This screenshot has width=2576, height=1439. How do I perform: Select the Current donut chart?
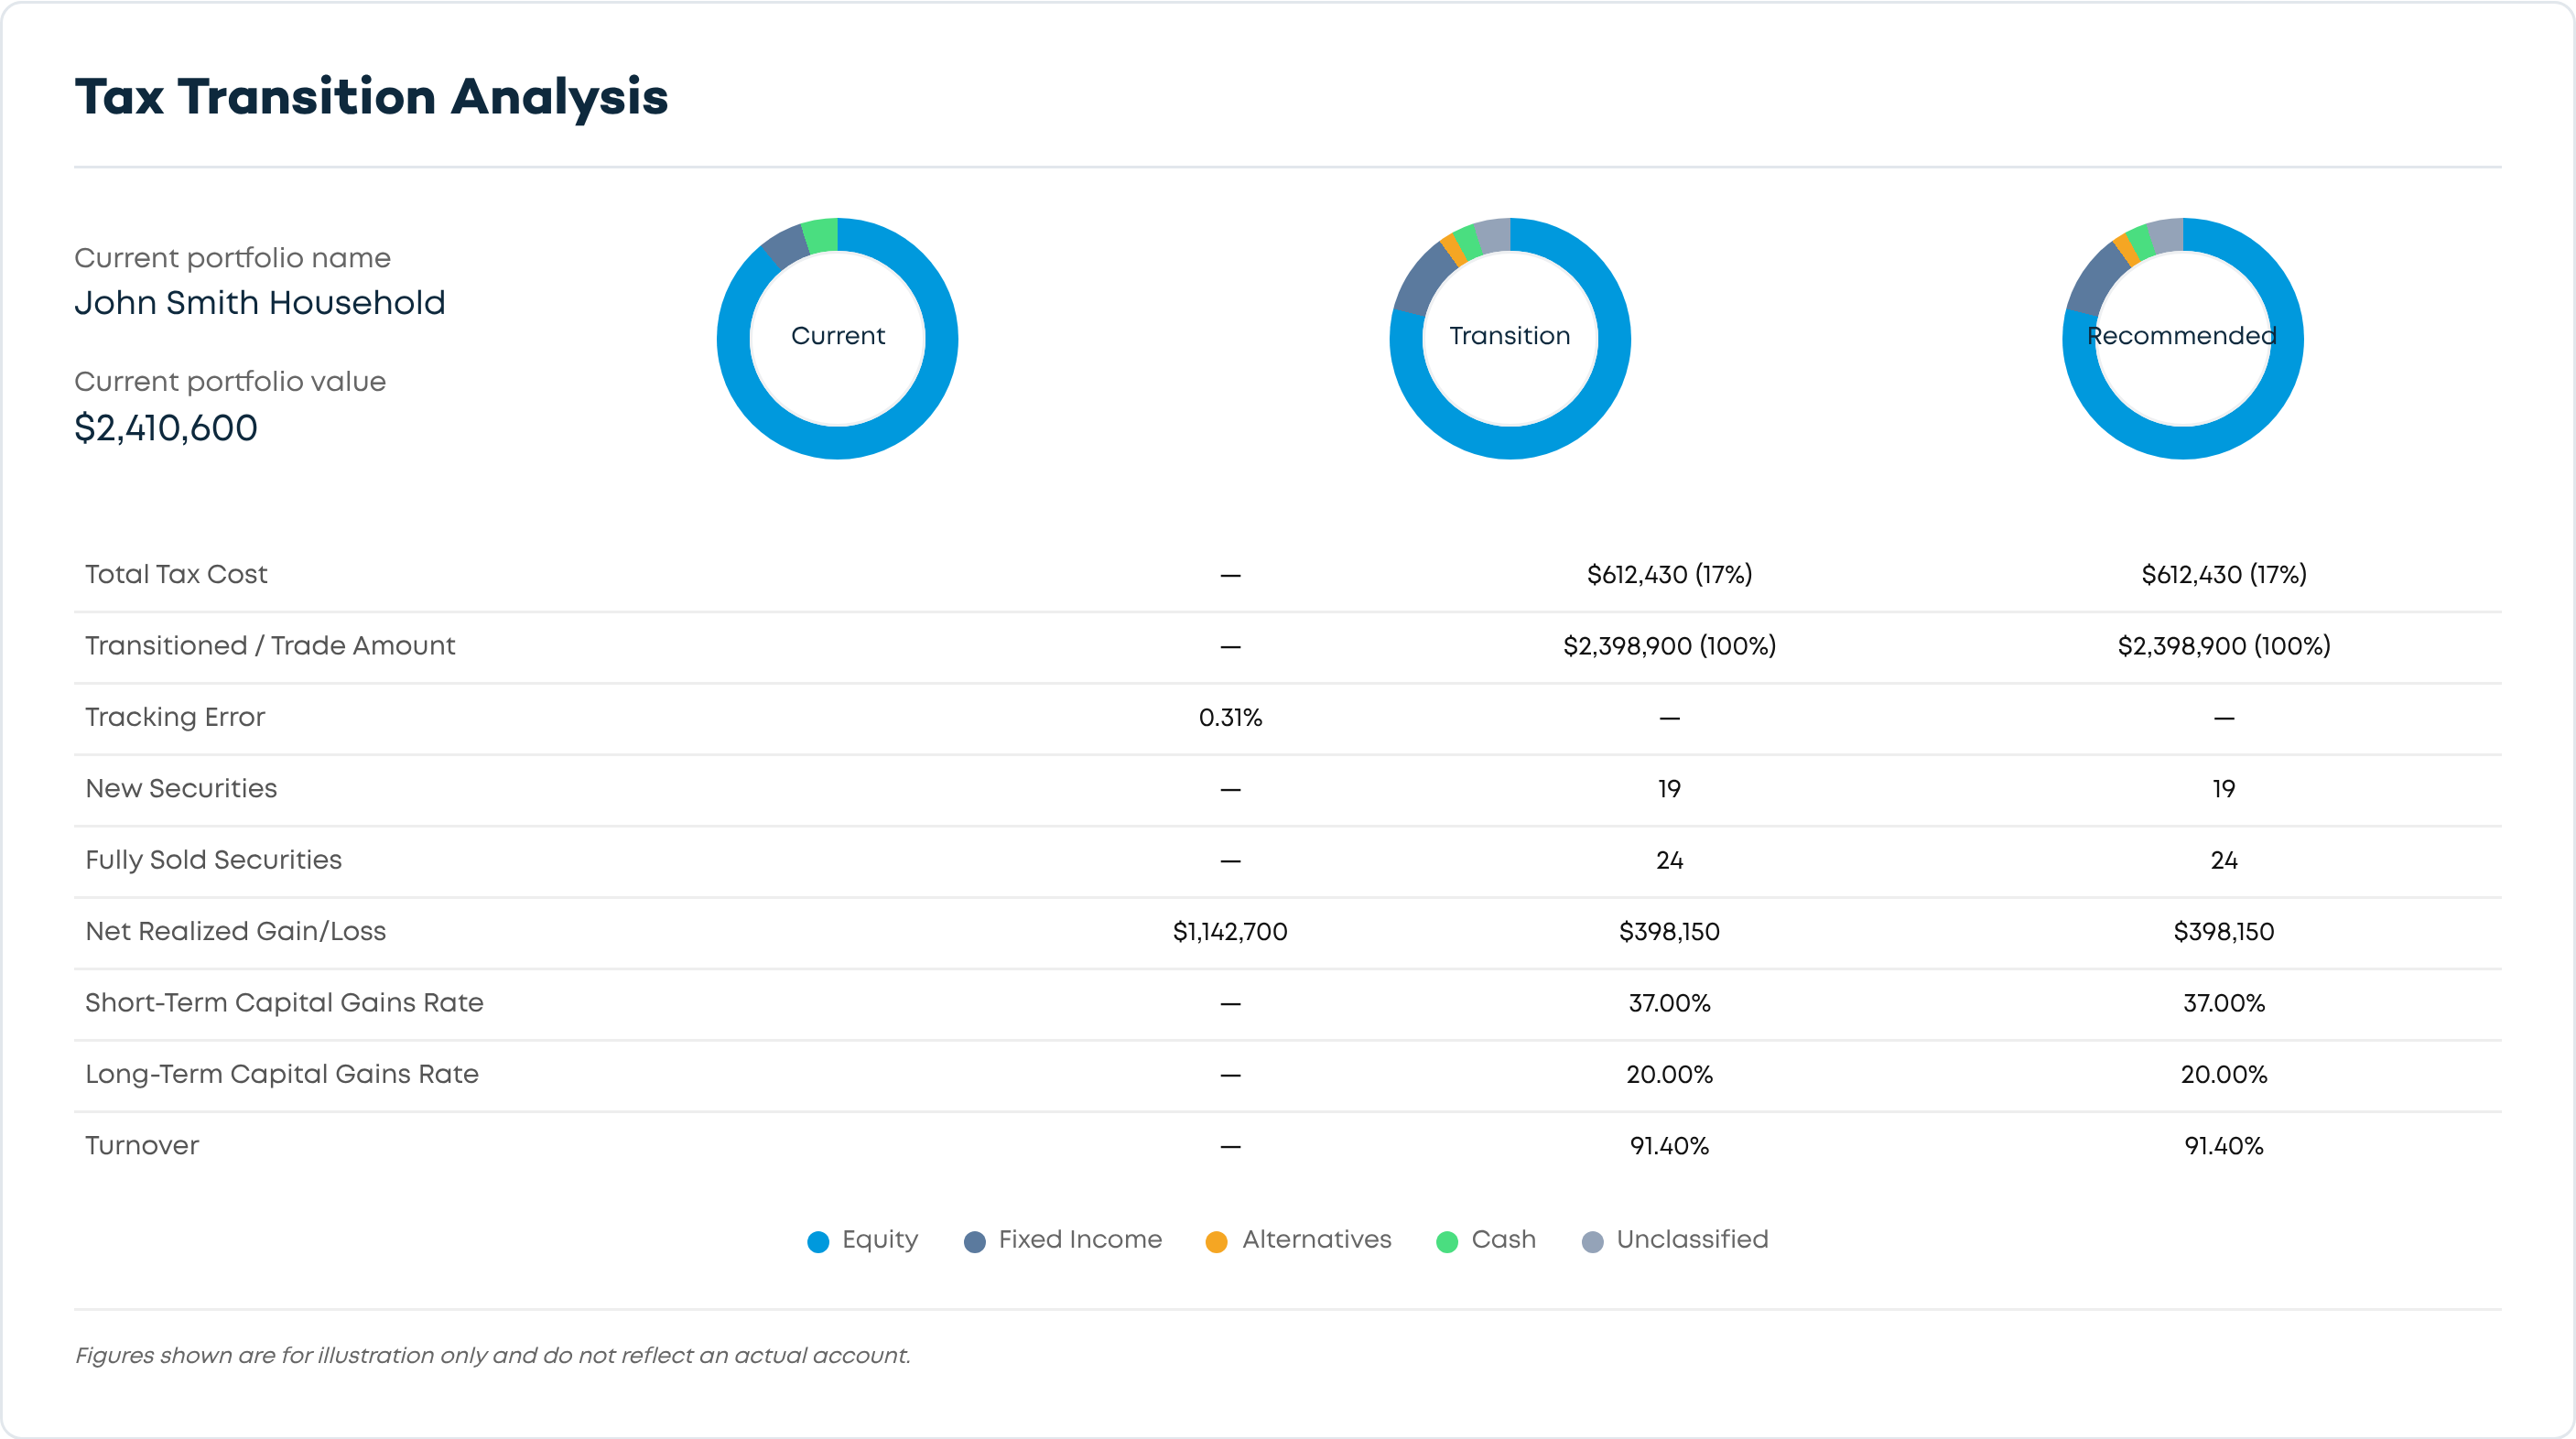838,338
